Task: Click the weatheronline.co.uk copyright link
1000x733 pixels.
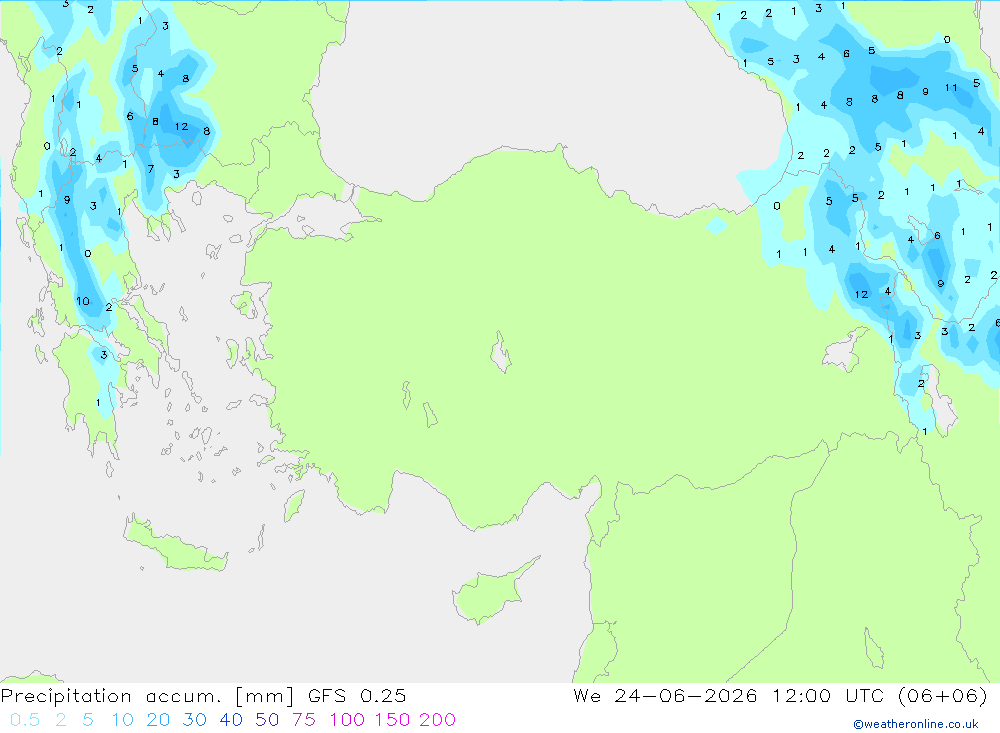Action: tap(916, 724)
